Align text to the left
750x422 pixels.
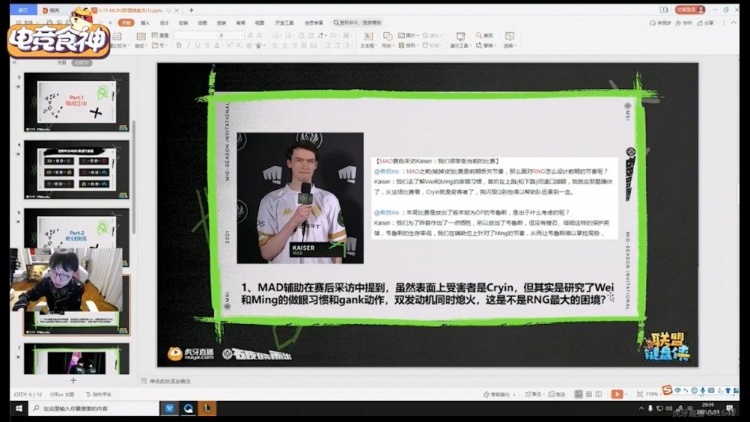[276, 45]
